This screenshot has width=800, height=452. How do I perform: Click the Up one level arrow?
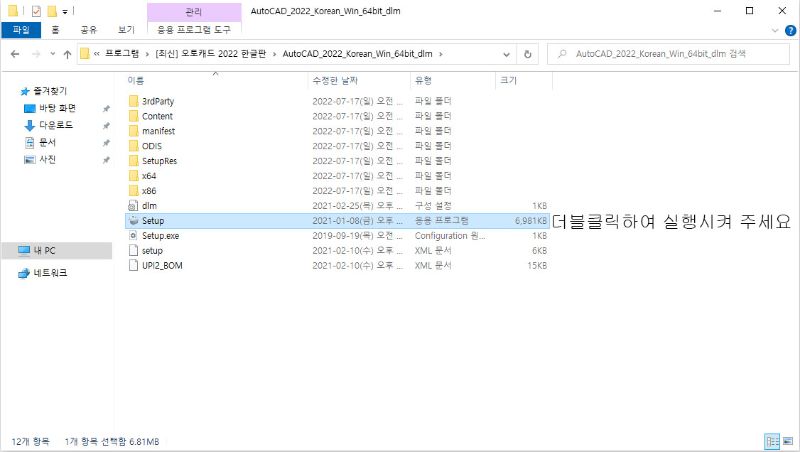(66, 53)
